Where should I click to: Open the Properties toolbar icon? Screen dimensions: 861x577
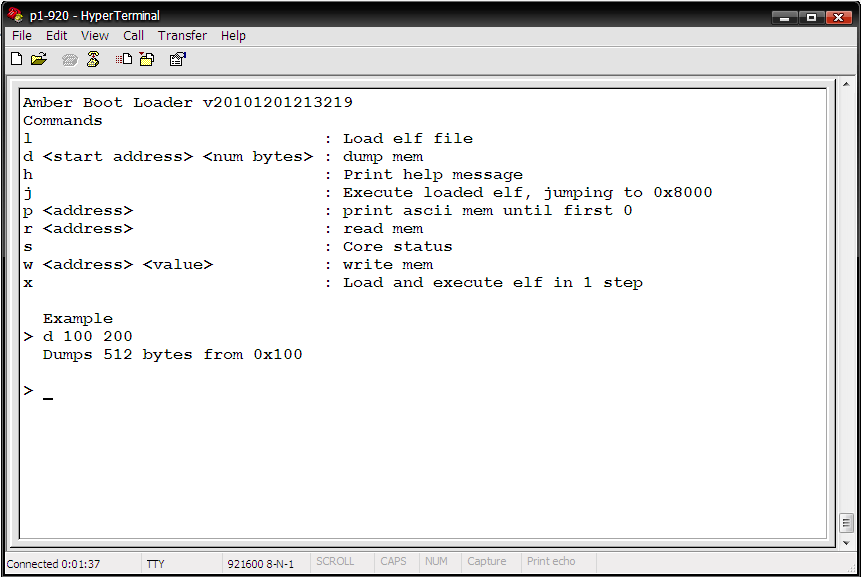pyautogui.click(x=177, y=59)
